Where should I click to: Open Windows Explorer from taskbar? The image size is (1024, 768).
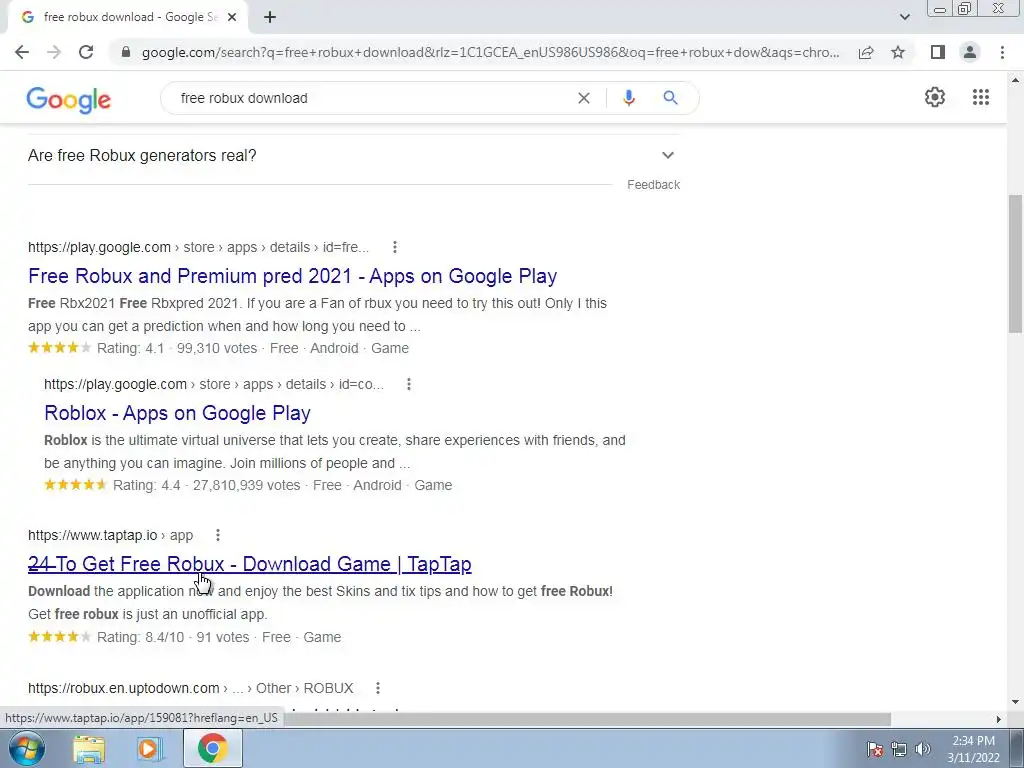[x=89, y=749]
